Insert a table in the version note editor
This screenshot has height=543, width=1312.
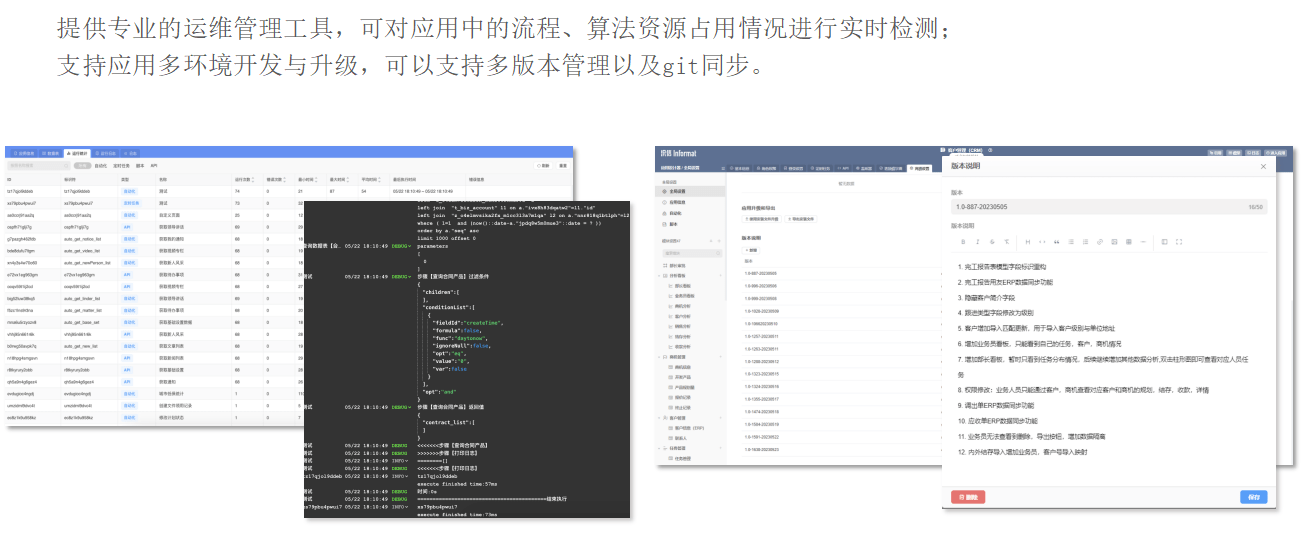[1129, 241]
